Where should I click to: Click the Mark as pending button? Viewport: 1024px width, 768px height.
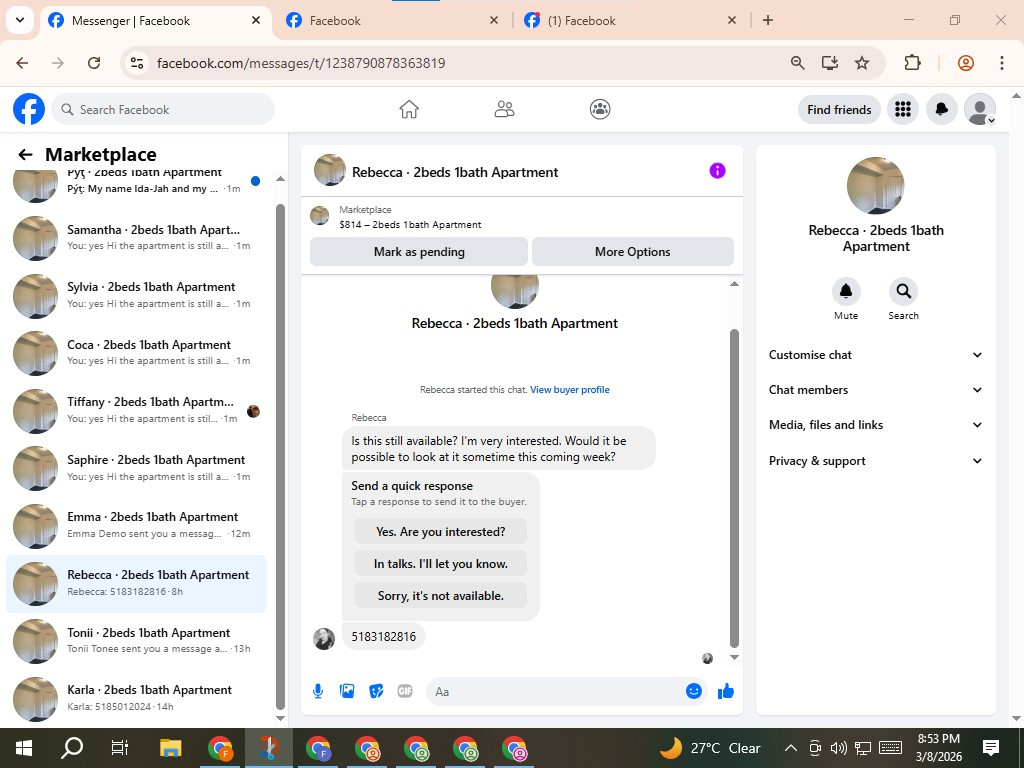[x=419, y=251]
